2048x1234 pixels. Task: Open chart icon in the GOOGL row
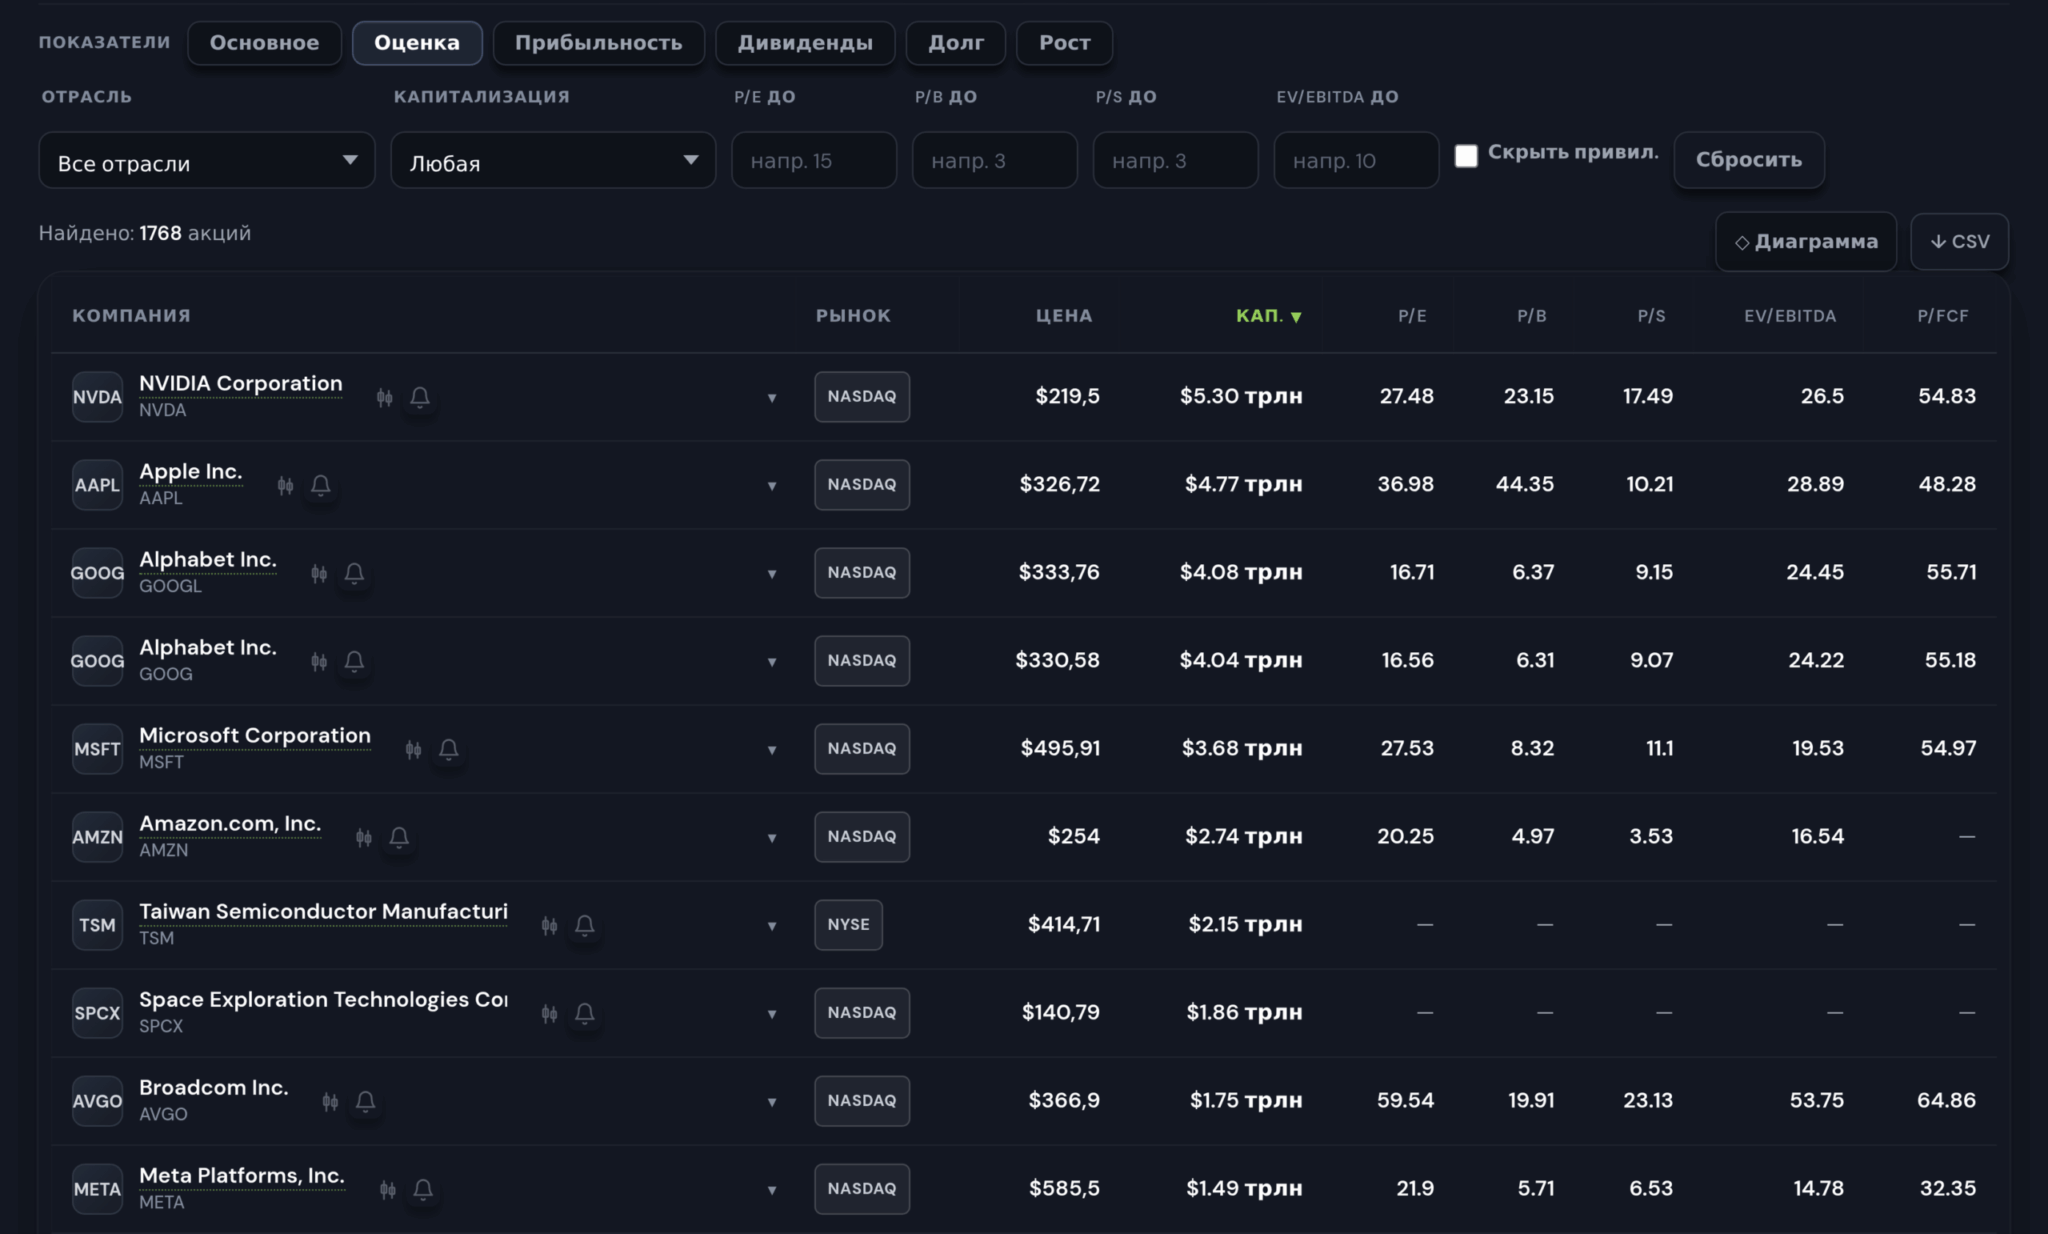click(319, 573)
